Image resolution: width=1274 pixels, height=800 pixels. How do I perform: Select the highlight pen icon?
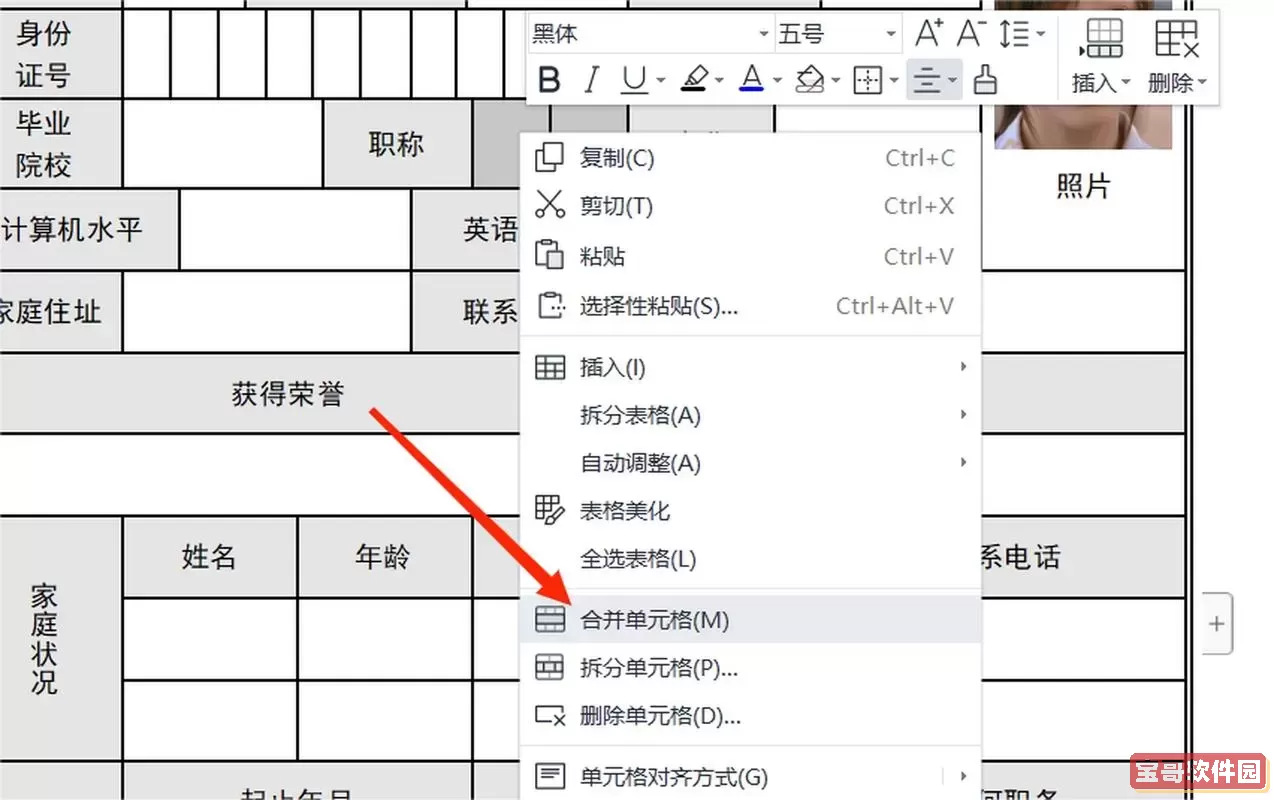[x=695, y=80]
